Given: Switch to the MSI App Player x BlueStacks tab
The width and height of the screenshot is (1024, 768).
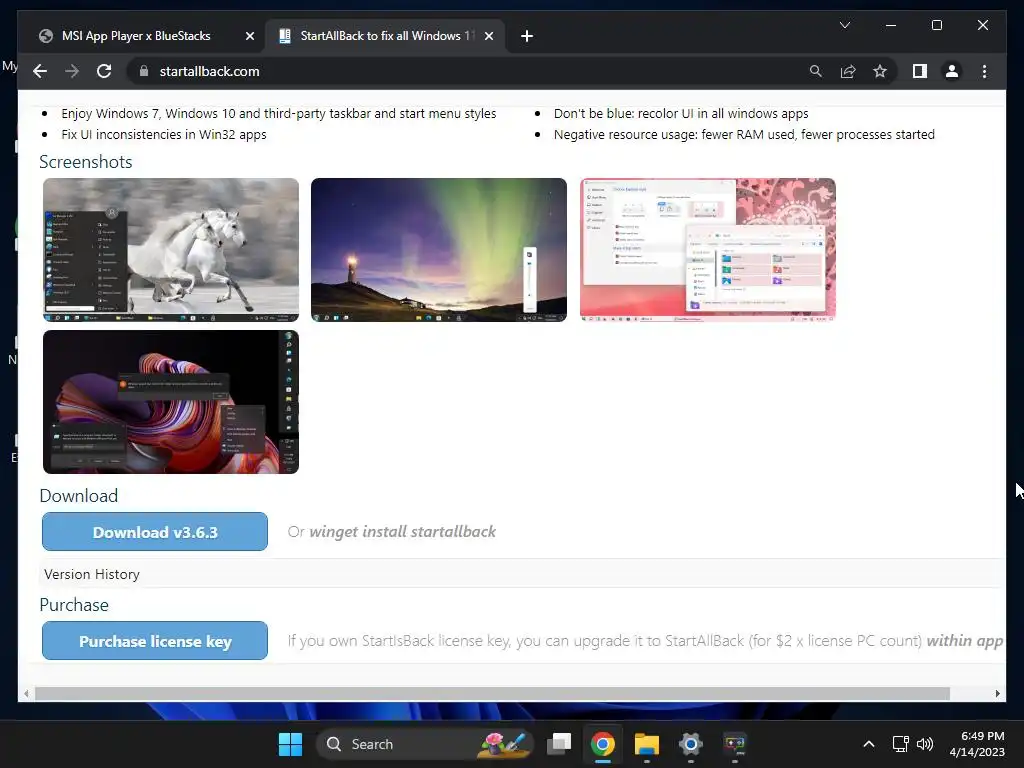Looking at the screenshot, I should pyautogui.click(x=136, y=36).
